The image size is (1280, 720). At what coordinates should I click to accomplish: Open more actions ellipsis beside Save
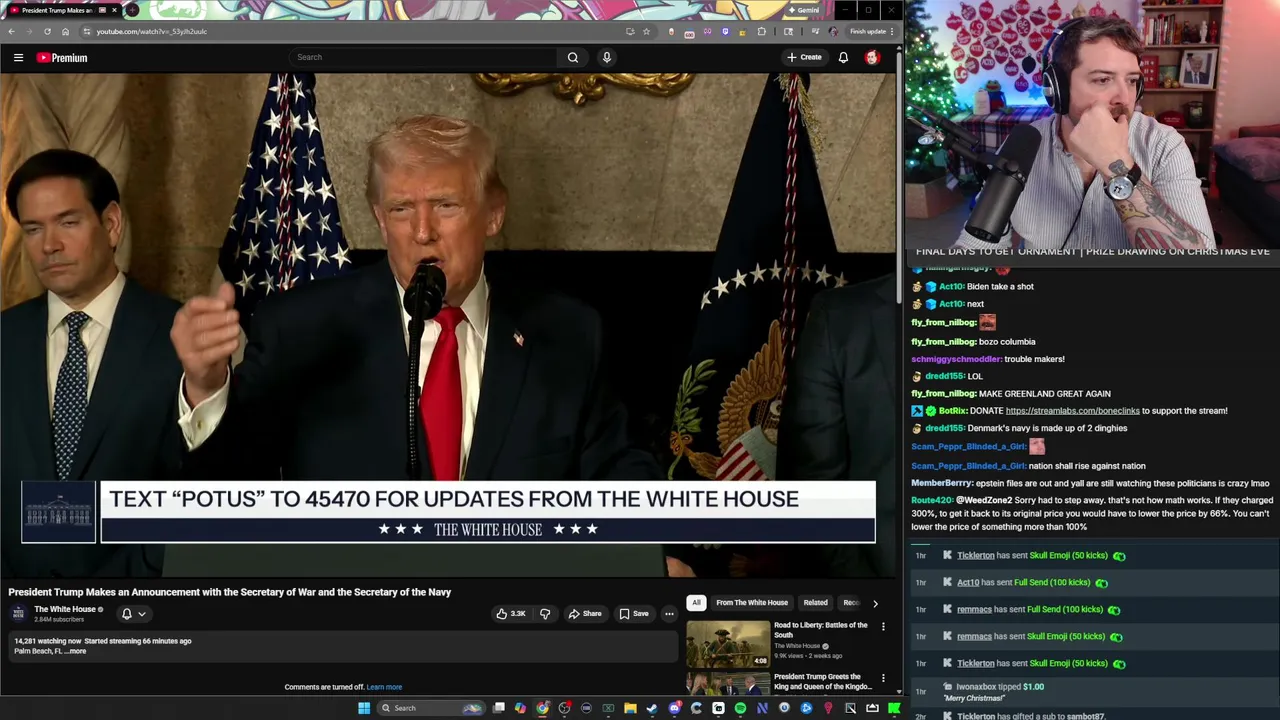pyautogui.click(x=669, y=614)
